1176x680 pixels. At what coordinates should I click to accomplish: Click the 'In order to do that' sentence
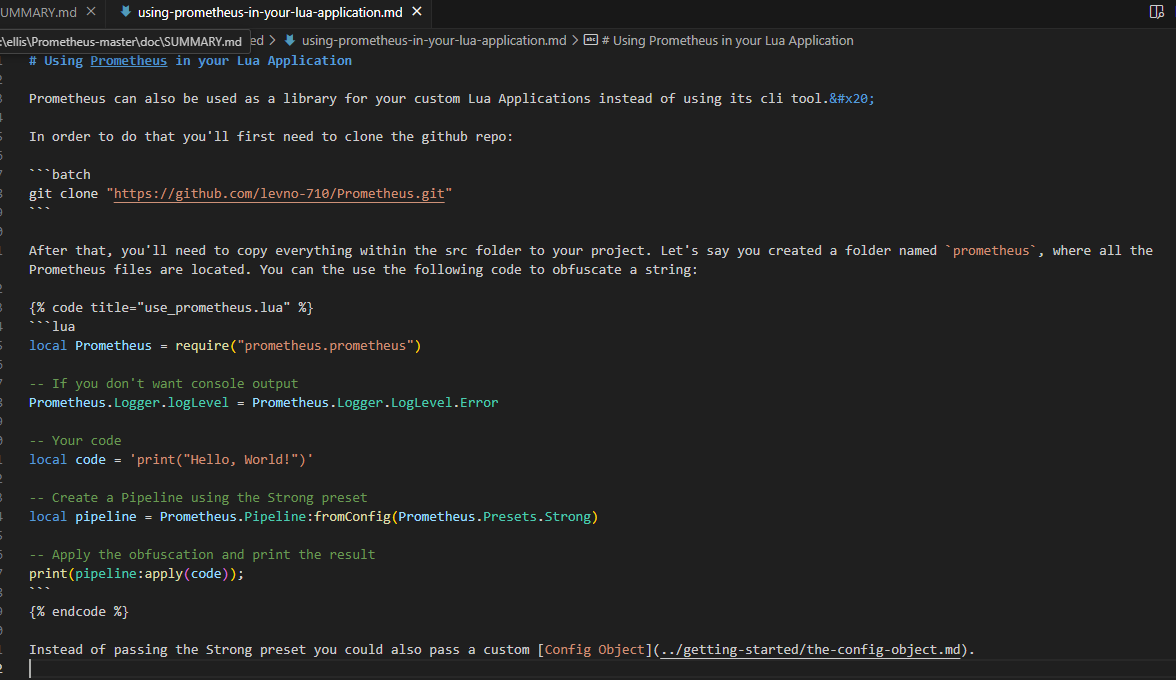[272, 136]
